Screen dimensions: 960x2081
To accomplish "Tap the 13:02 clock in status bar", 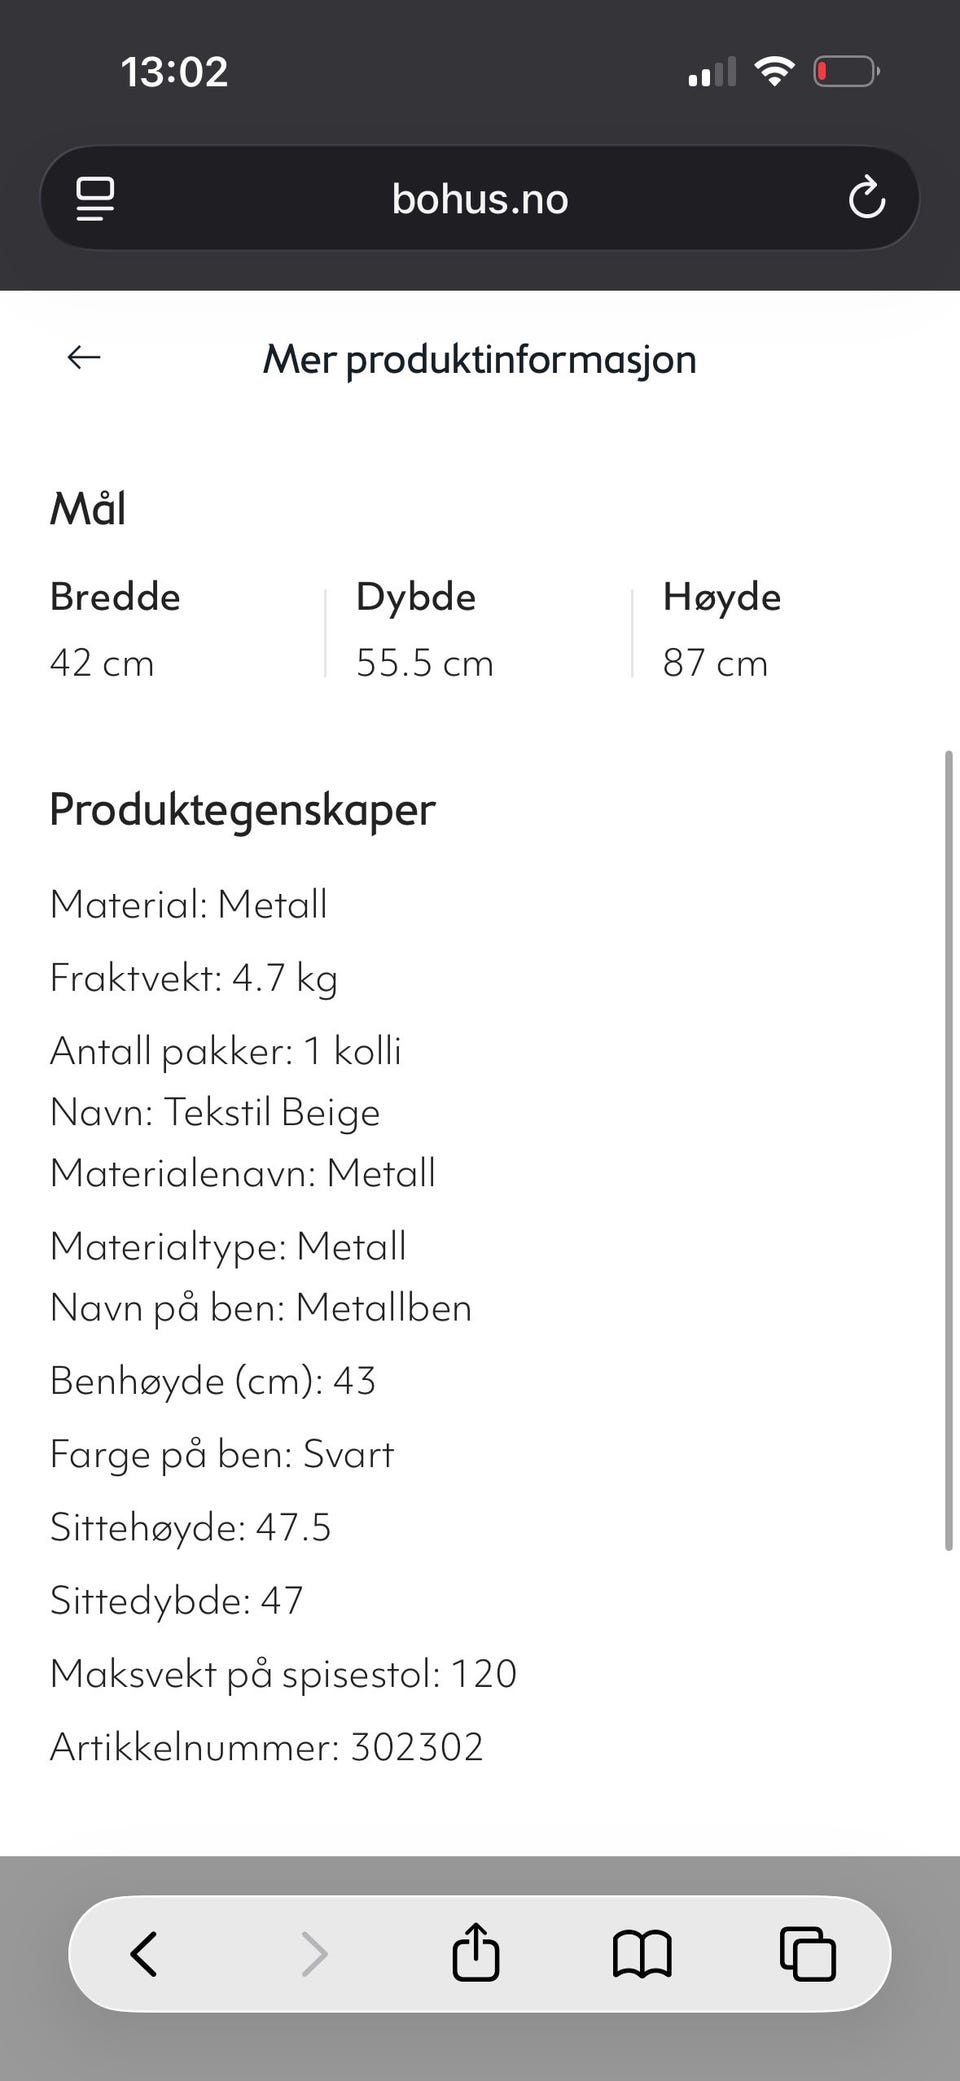I will [x=174, y=72].
